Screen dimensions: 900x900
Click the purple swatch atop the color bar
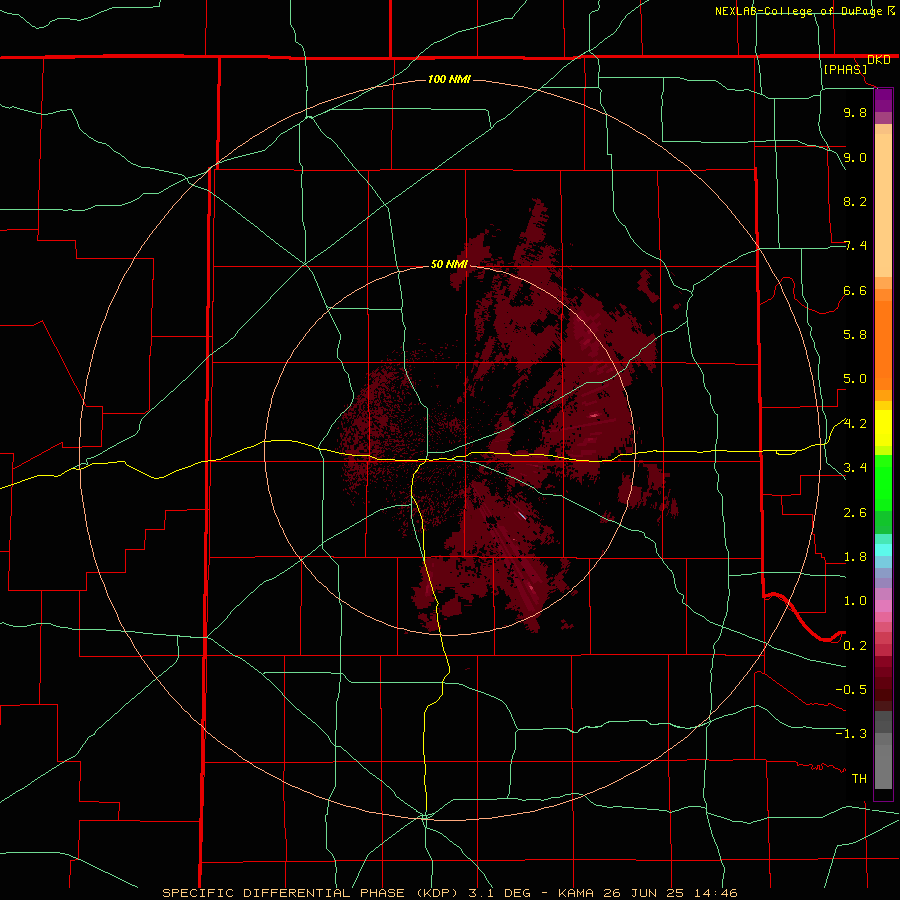(x=883, y=100)
